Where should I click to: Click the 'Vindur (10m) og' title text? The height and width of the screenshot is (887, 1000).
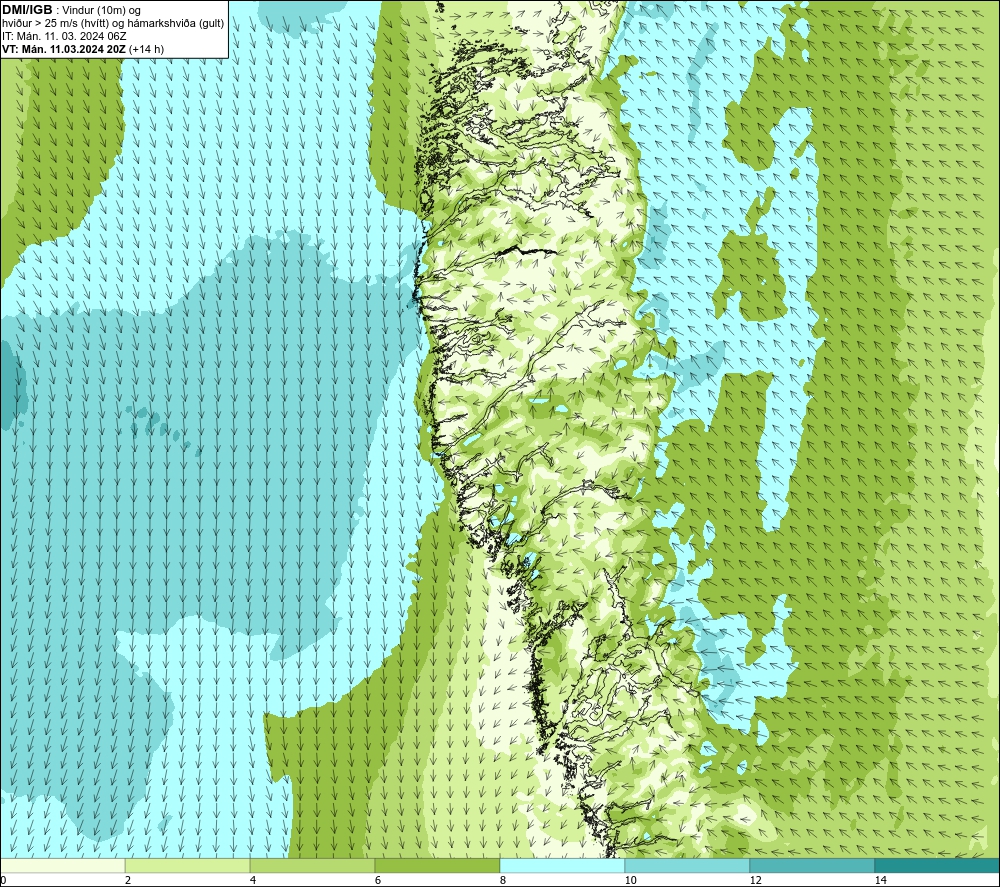(101, 11)
